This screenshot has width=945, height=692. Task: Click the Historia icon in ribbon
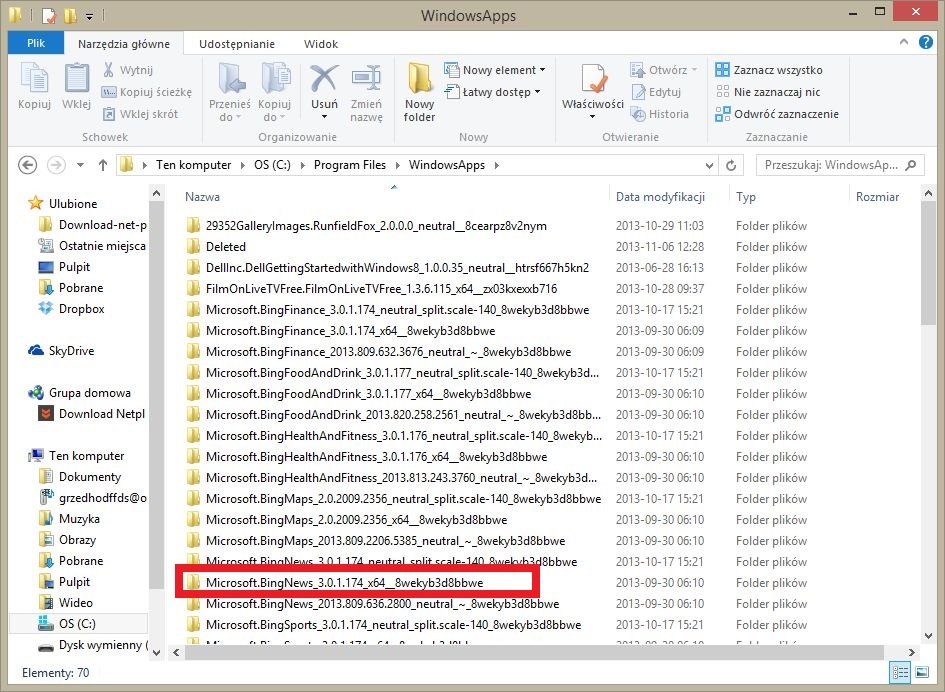click(x=638, y=114)
